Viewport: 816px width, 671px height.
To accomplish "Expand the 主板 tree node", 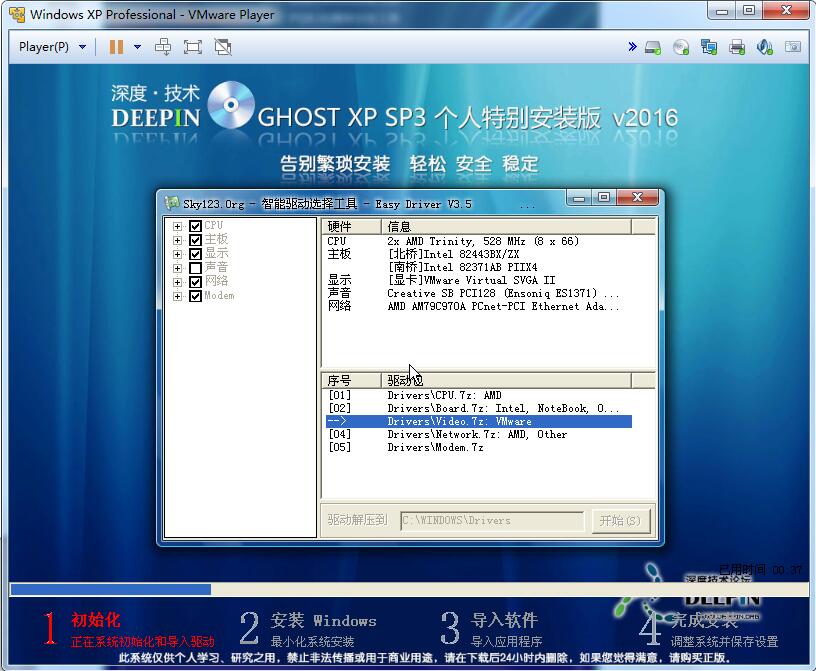I will coord(177,240).
